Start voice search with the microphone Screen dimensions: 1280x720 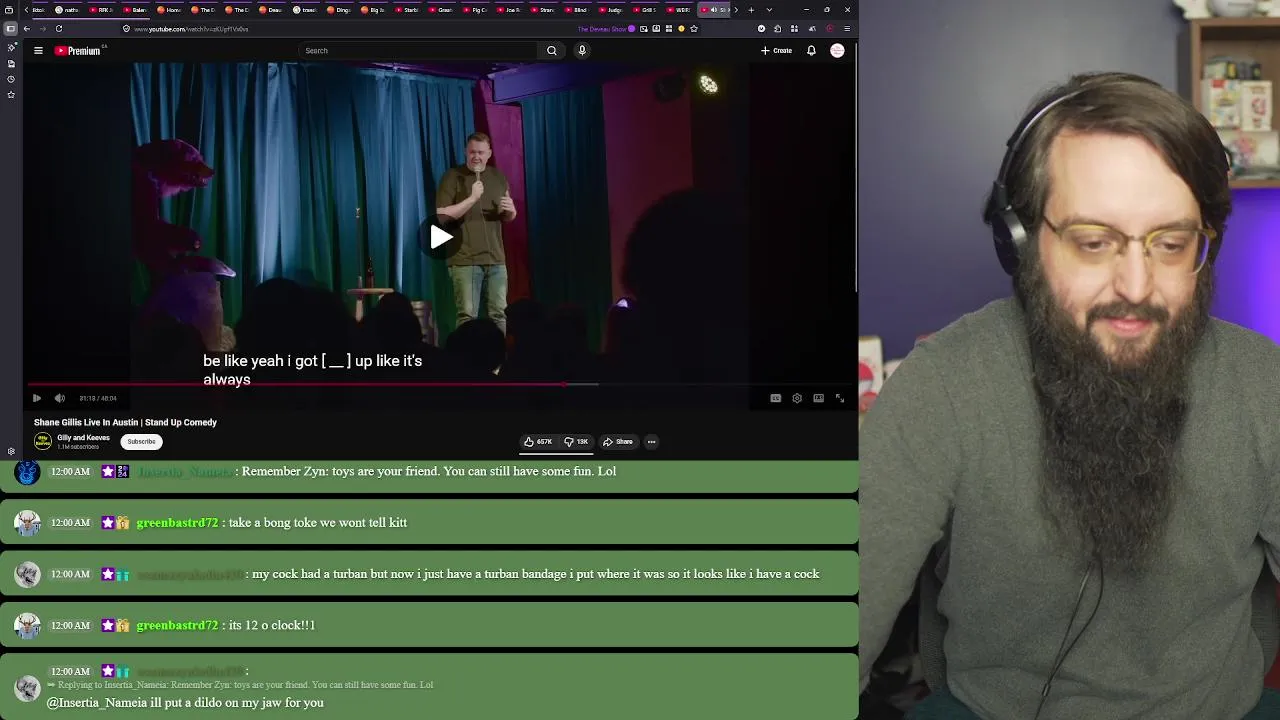[x=582, y=50]
